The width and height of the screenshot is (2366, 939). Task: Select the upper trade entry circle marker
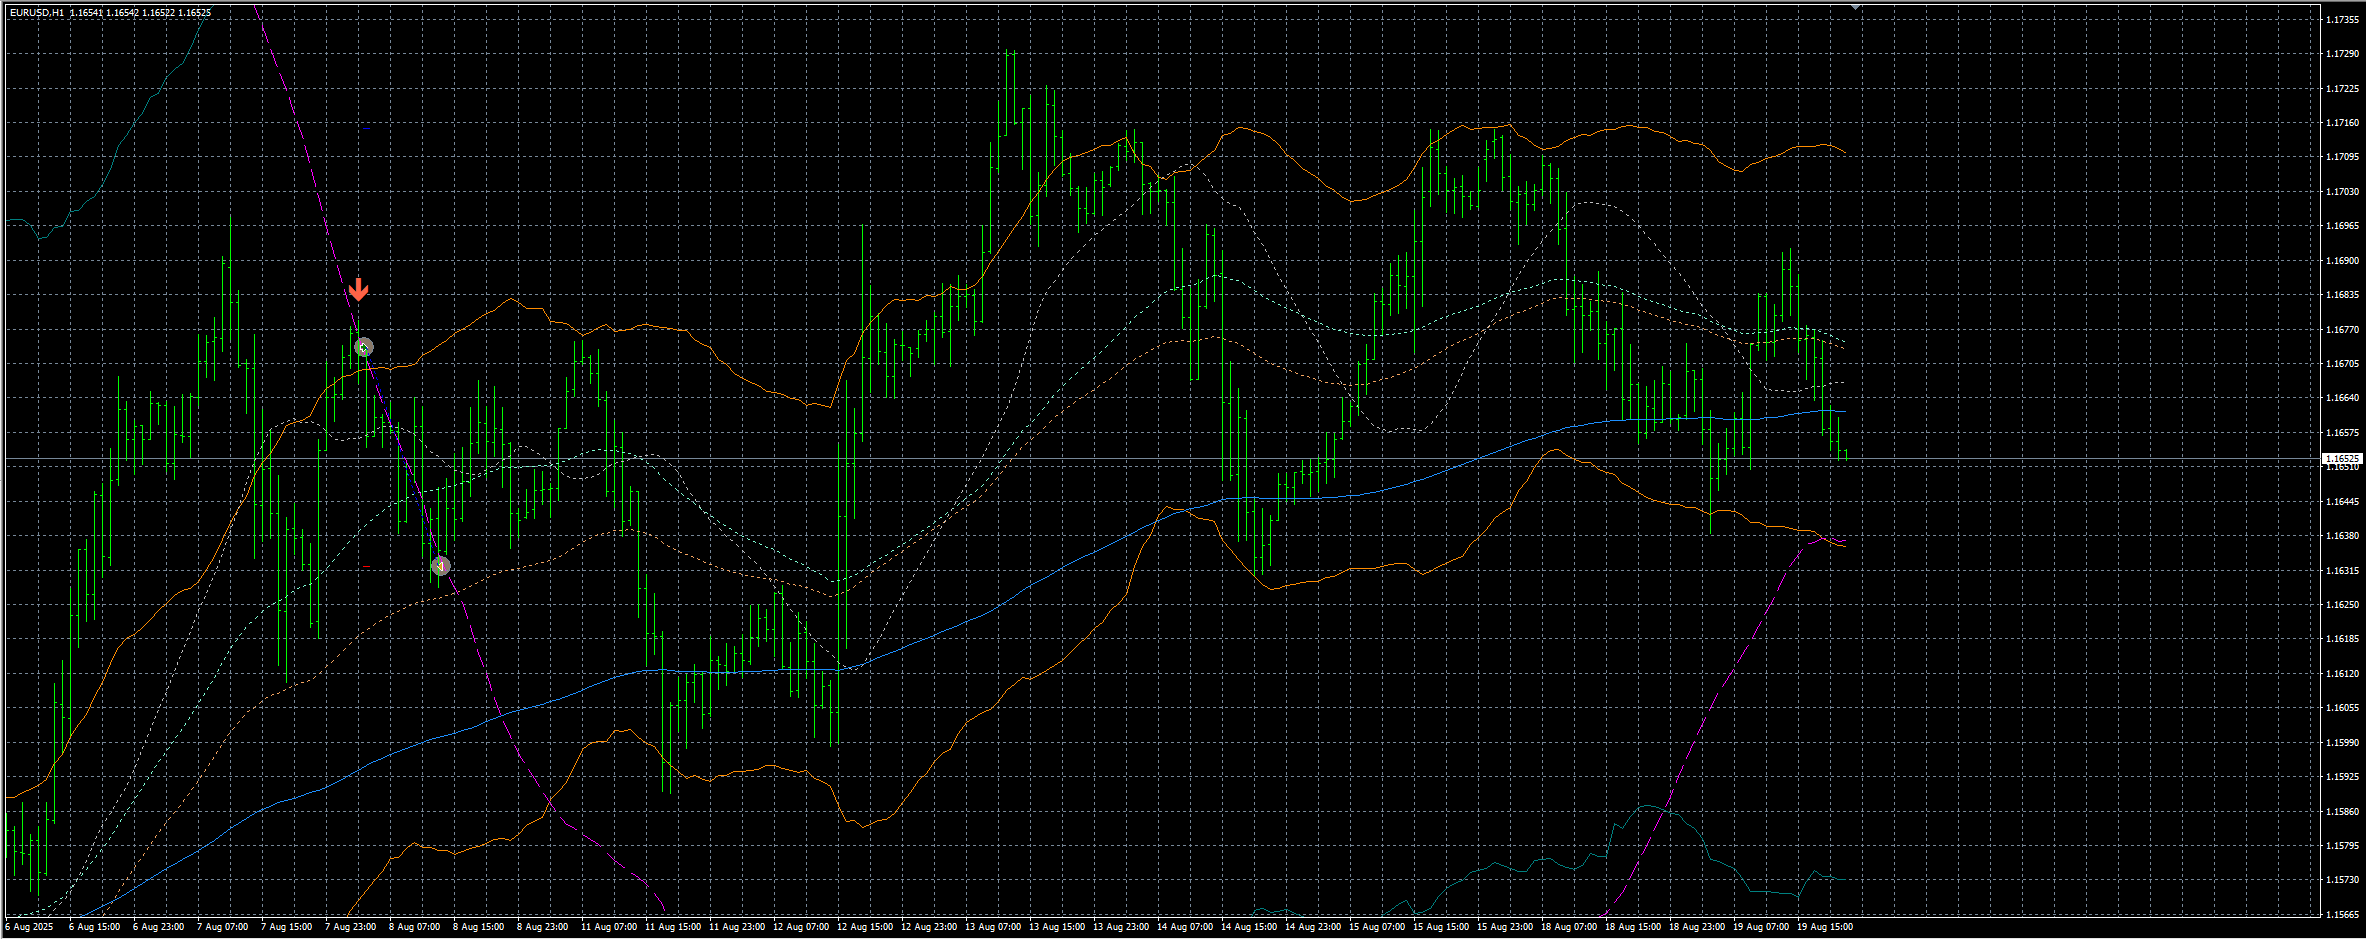[364, 347]
